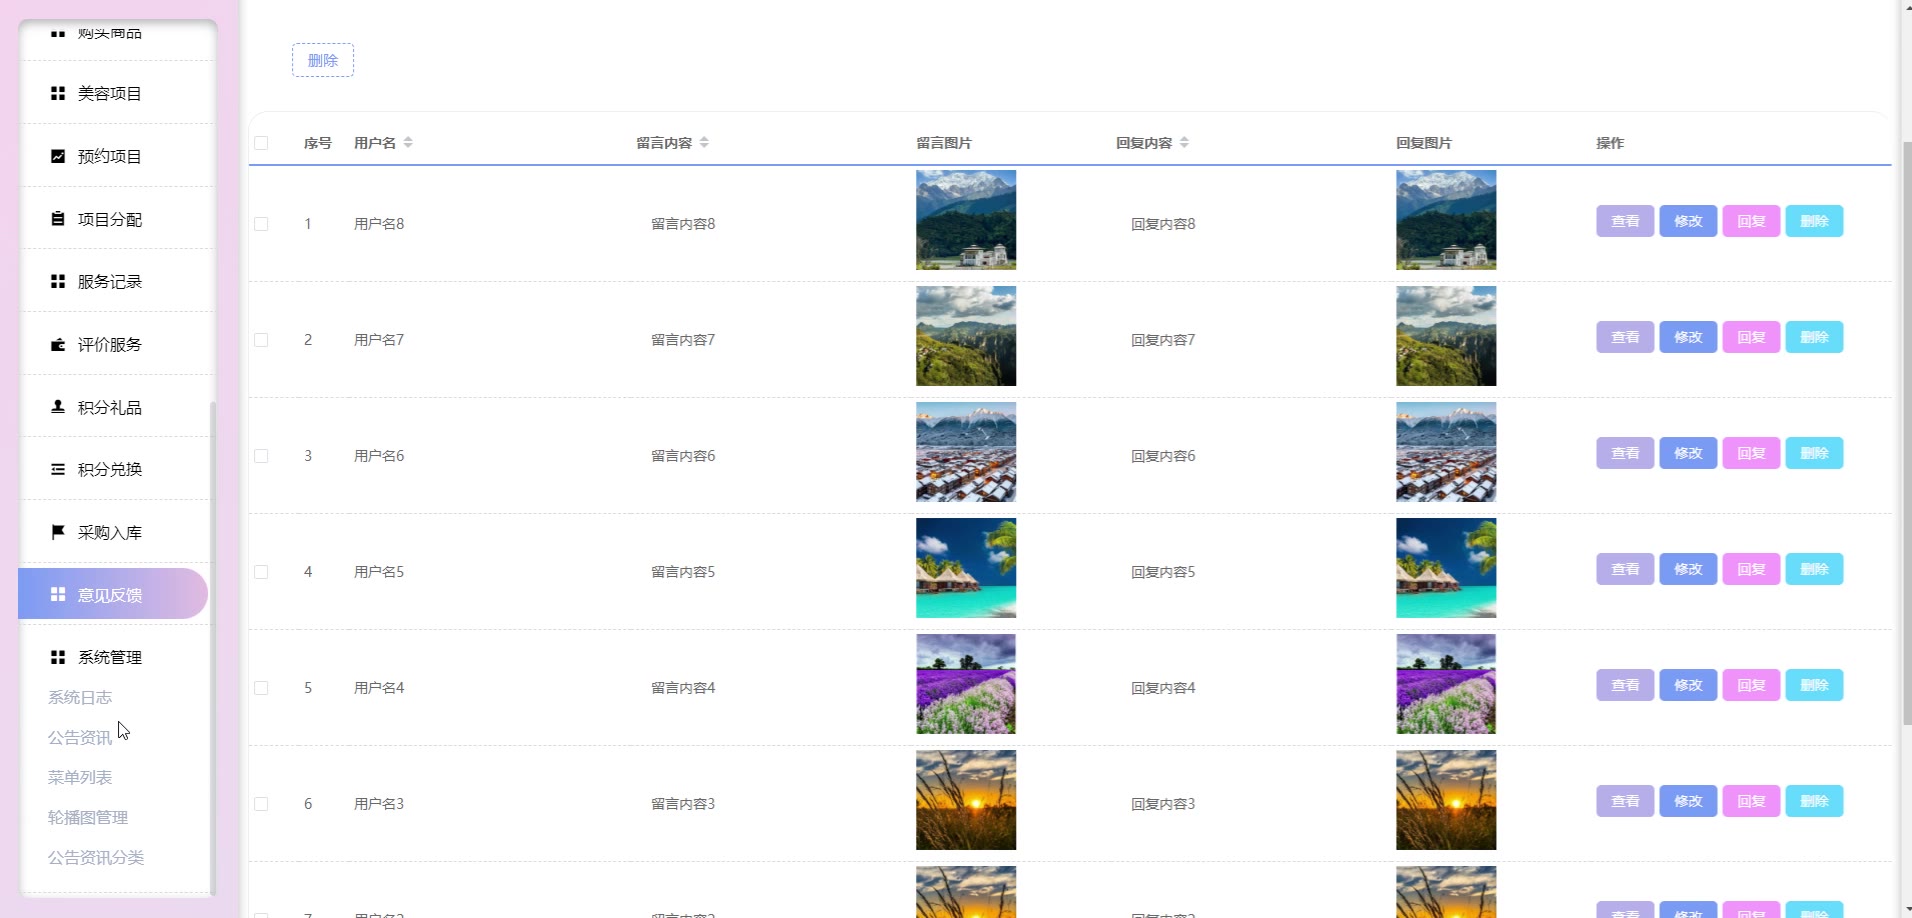Click 回复 for 用户名7 row
The image size is (1912, 918).
tap(1751, 337)
